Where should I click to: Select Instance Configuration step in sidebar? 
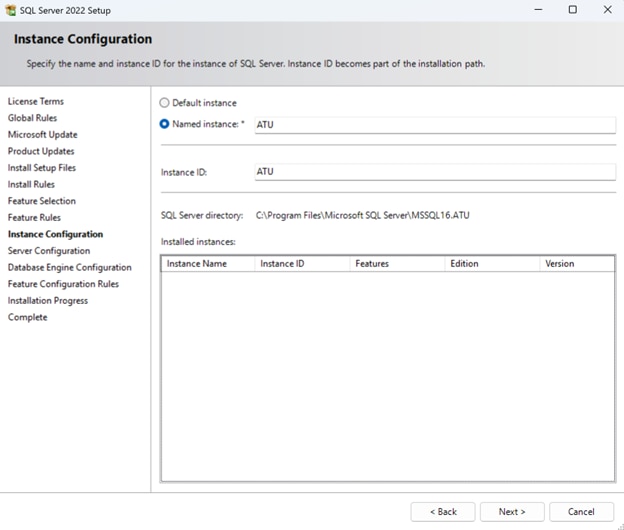tap(55, 234)
